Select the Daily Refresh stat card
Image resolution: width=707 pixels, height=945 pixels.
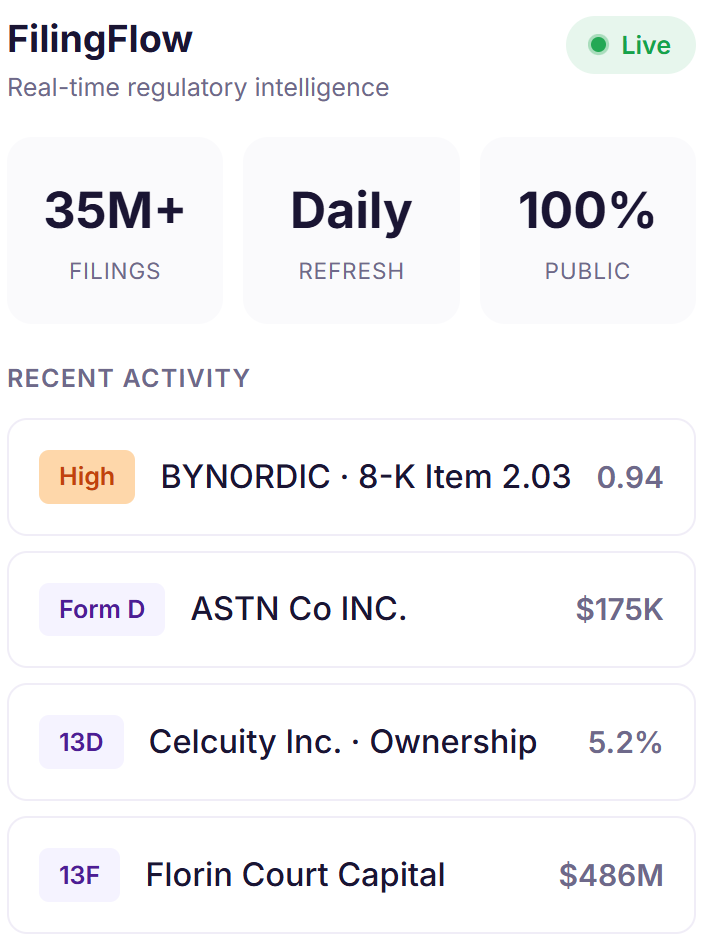pyautogui.click(x=351, y=230)
